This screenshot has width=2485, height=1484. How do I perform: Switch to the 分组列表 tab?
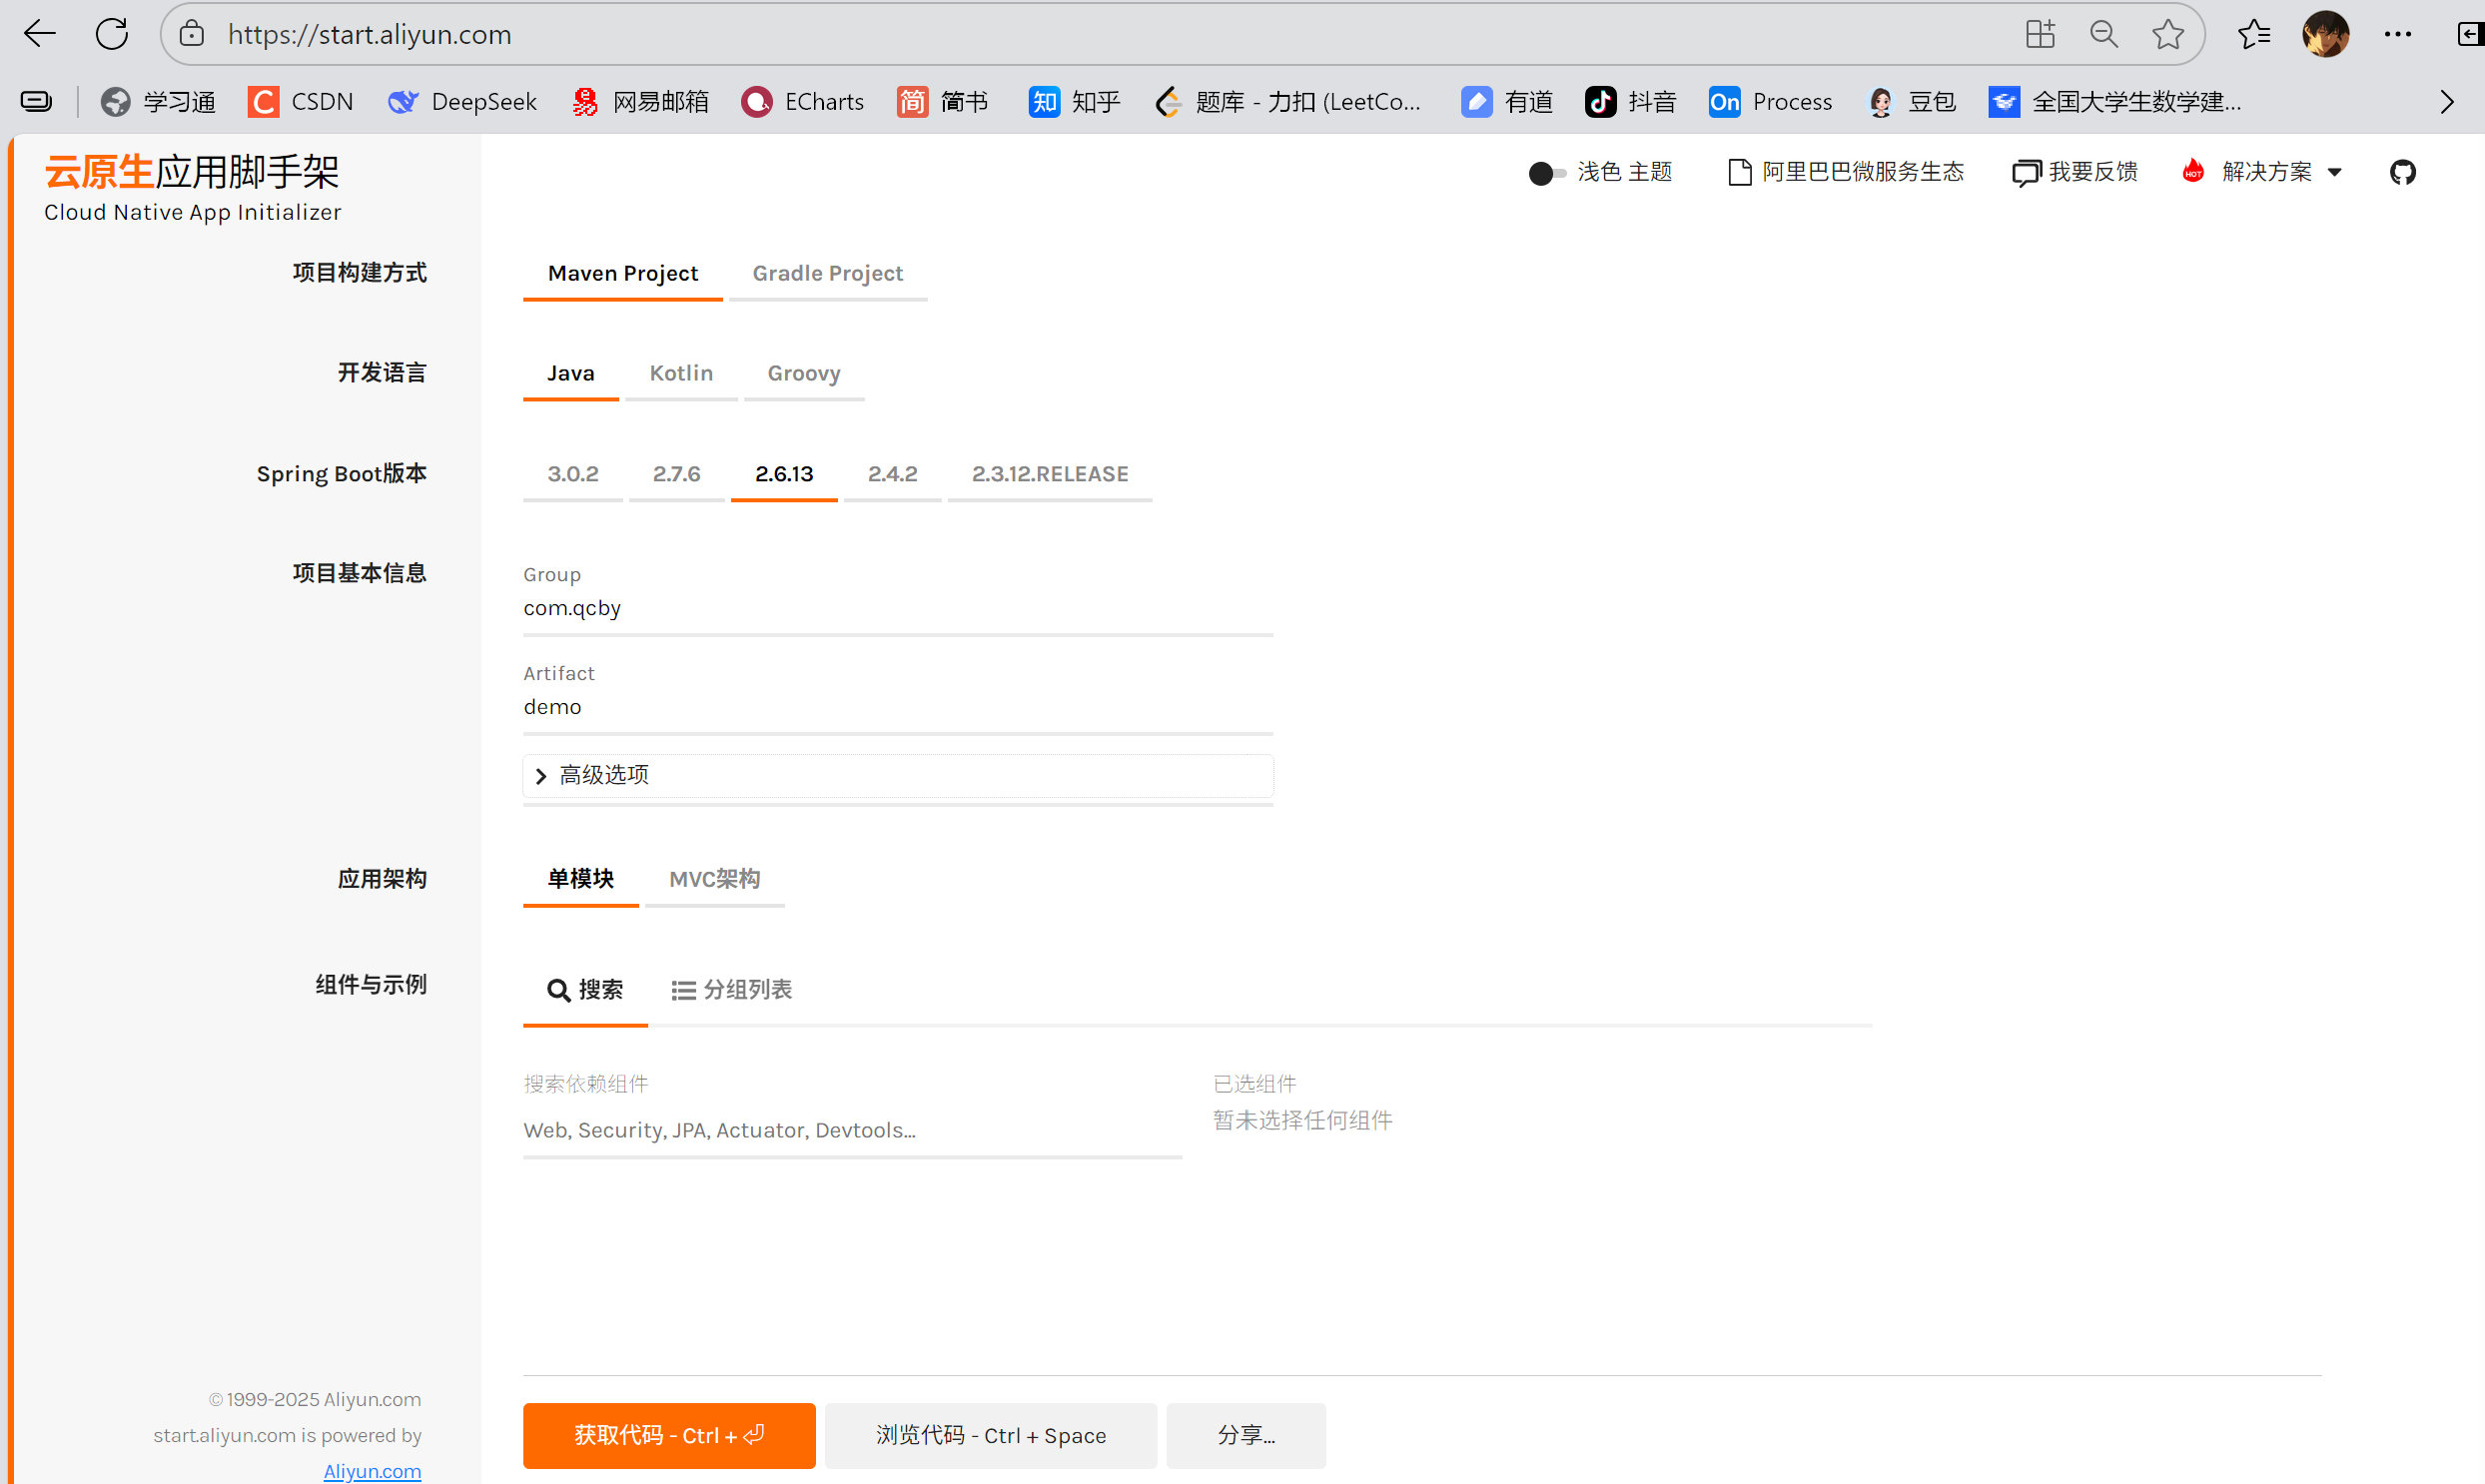731,990
